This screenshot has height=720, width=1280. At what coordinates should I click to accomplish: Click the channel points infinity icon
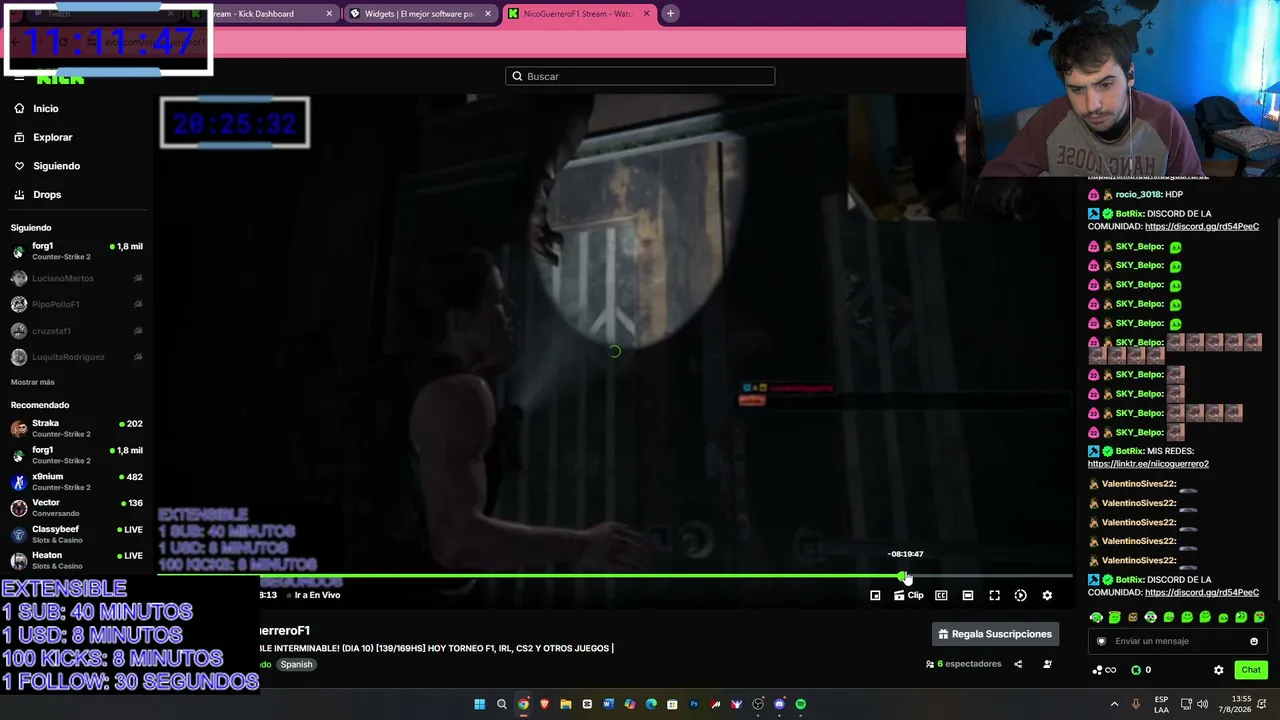pyautogui.click(x=1104, y=670)
